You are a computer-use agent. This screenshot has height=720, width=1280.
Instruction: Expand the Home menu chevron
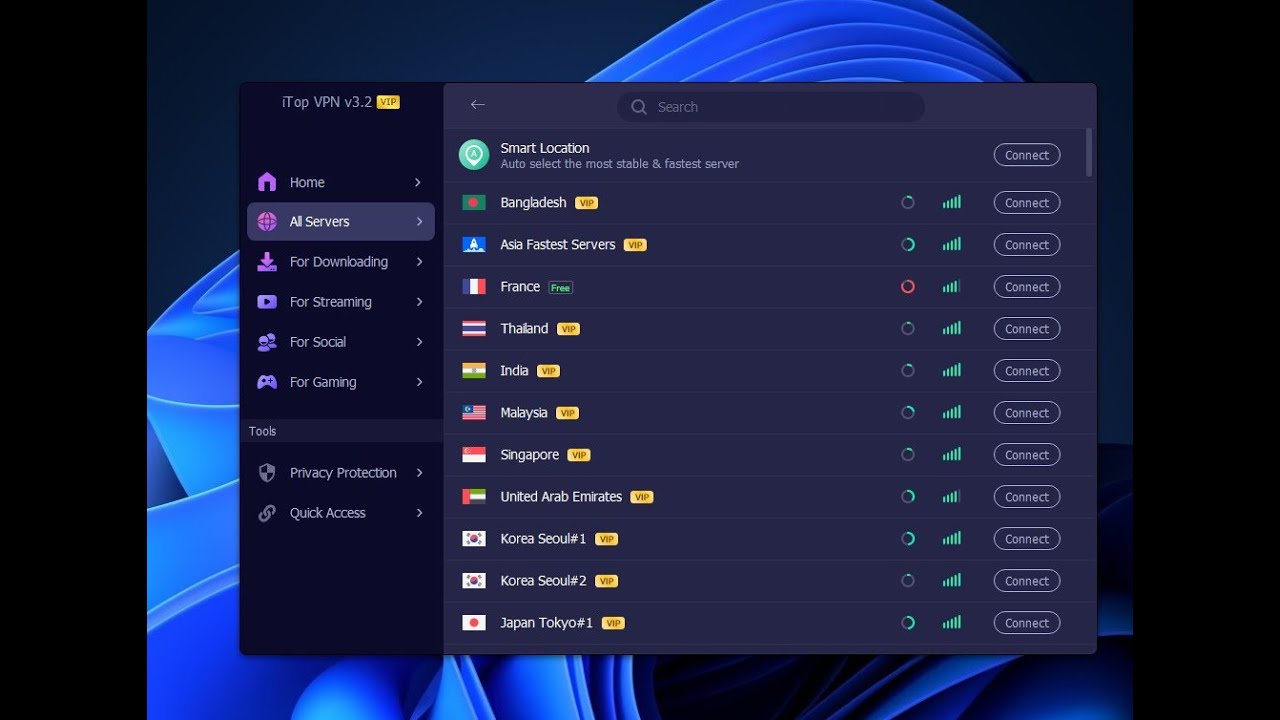[418, 182]
